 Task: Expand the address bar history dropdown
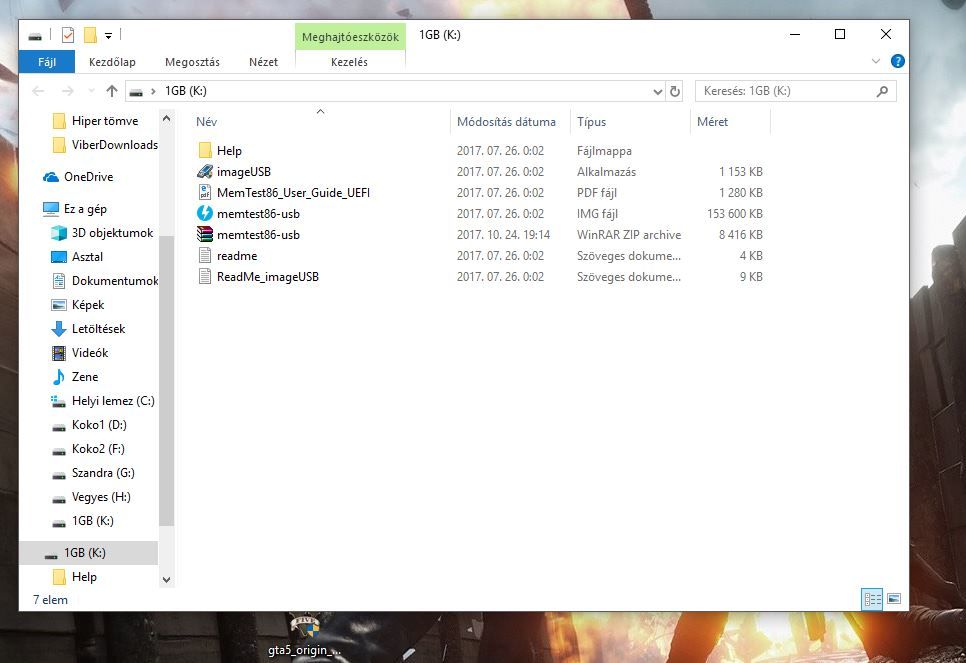657,91
